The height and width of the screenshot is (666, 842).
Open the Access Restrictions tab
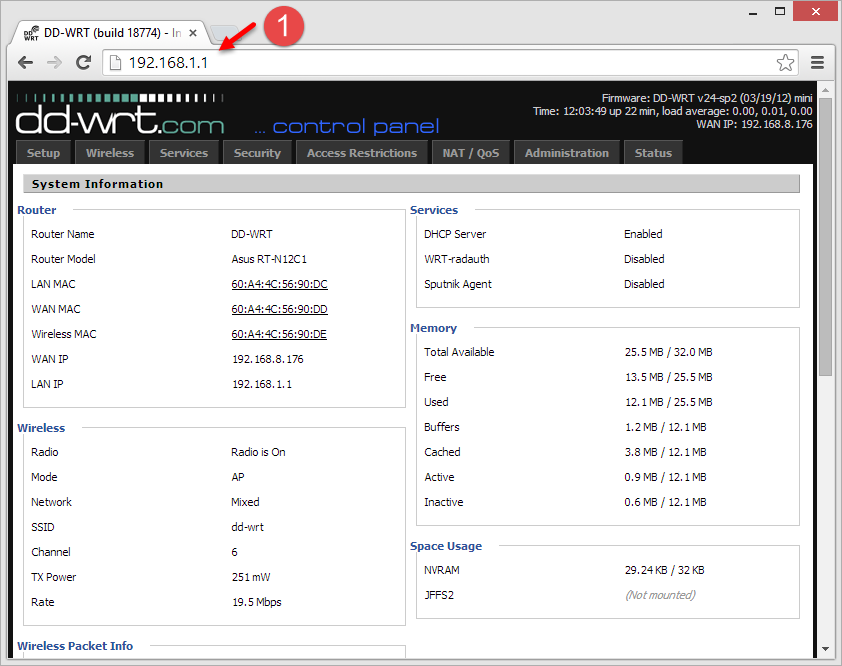point(362,153)
